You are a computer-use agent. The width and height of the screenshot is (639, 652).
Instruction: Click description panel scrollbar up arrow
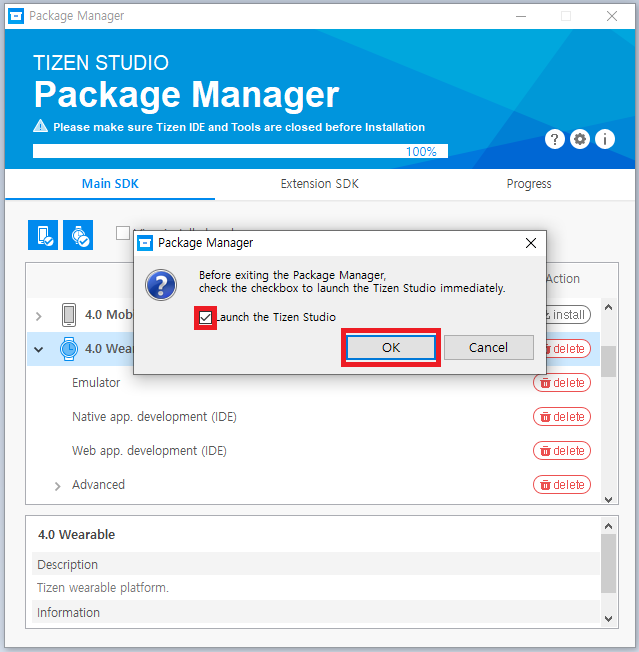click(x=609, y=527)
